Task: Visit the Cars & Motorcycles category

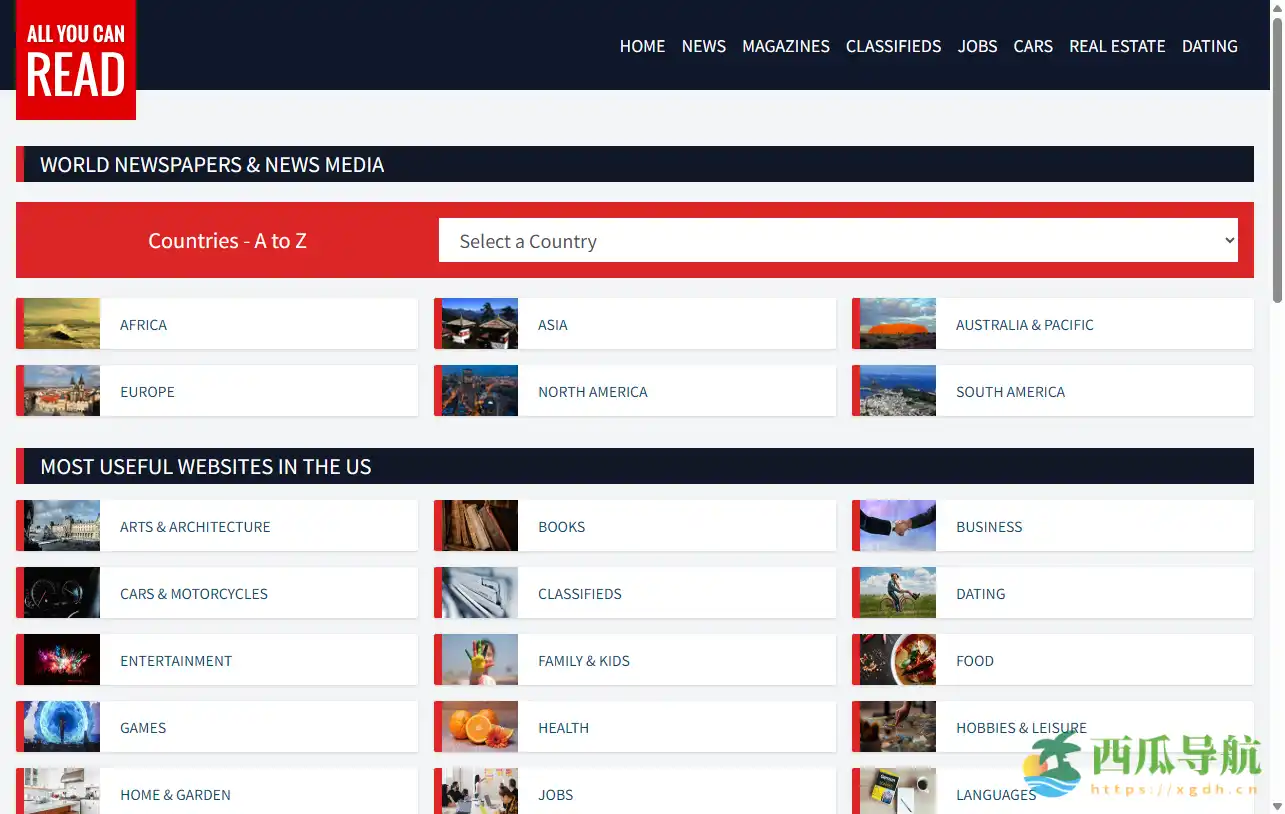Action: [x=194, y=594]
